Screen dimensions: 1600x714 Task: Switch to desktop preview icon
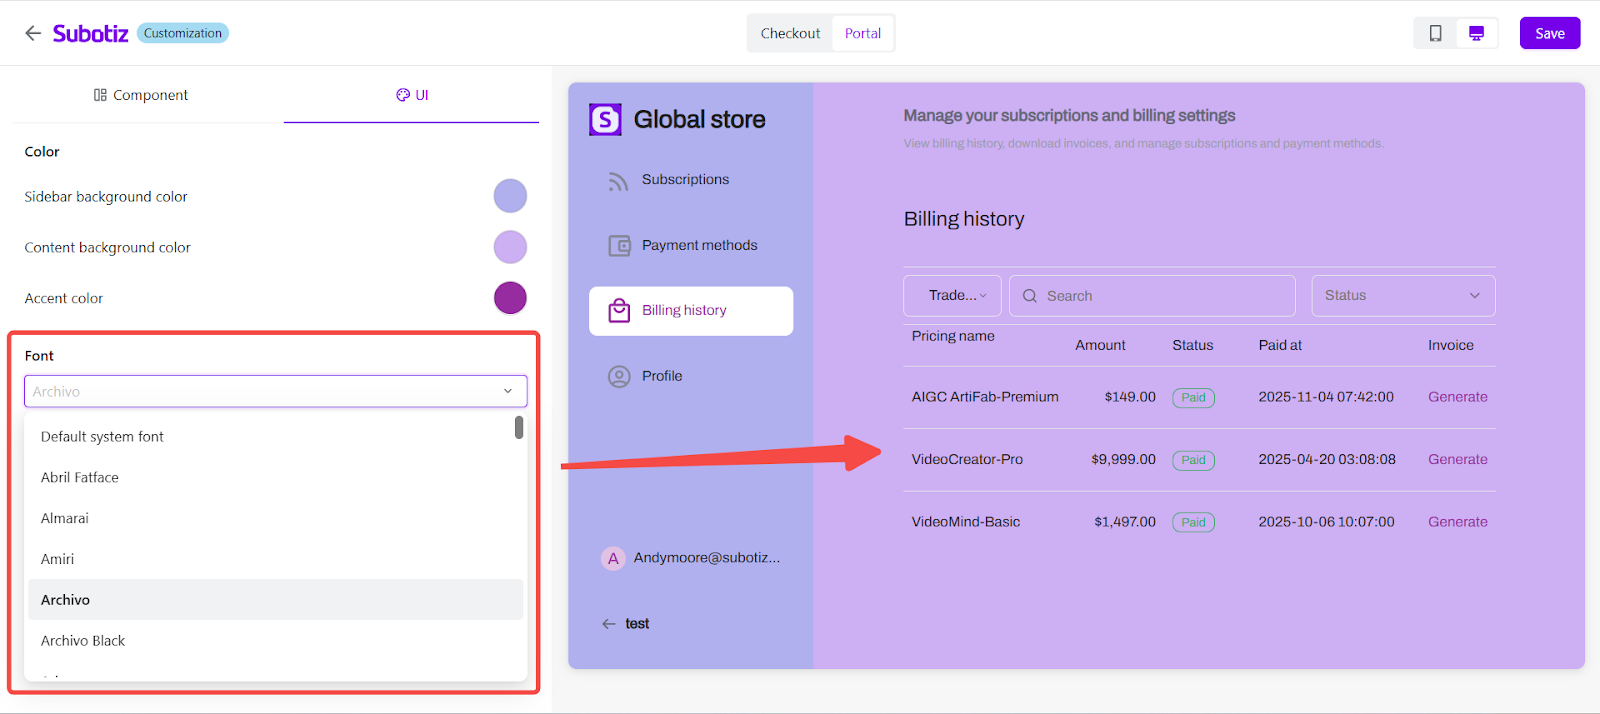[x=1476, y=33]
